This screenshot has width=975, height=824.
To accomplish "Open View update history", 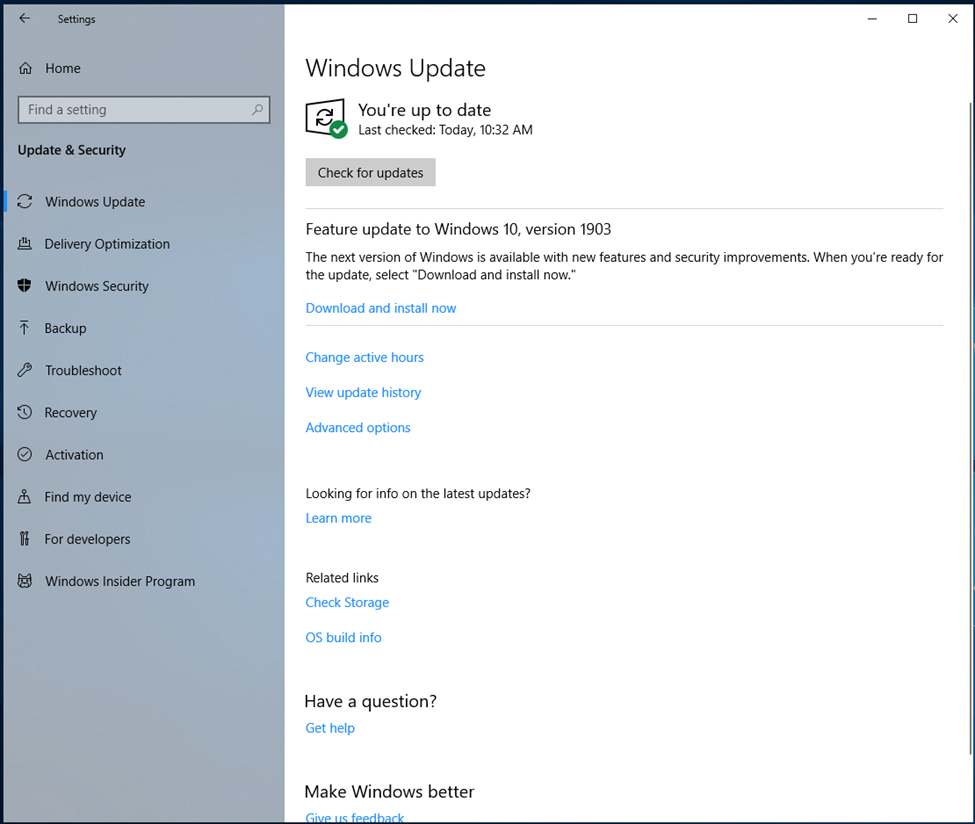I will coord(363,392).
